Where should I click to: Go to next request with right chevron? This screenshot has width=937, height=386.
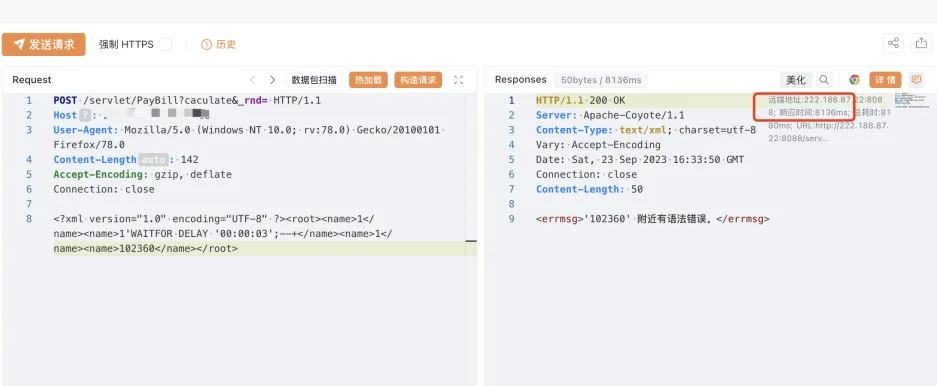point(272,79)
